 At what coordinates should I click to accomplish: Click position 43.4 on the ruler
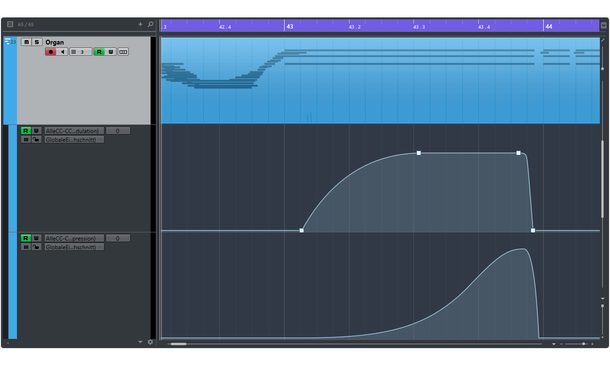pos(484,27)
